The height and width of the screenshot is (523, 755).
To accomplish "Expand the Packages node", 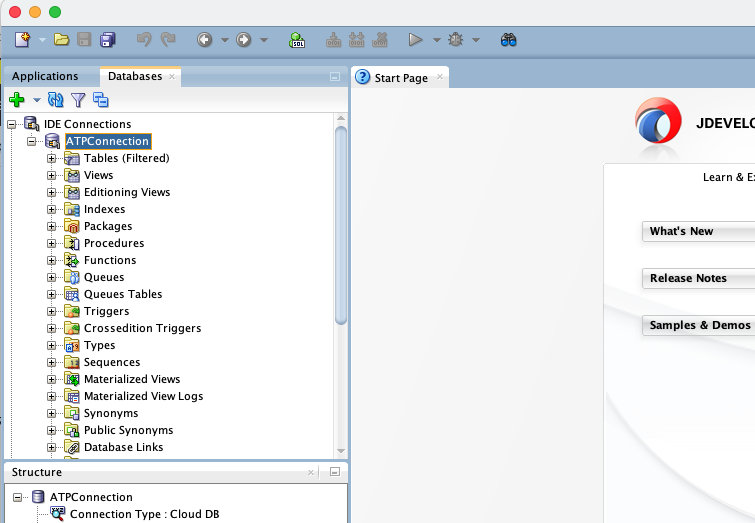I will pyautogui.click(x=52, y=226).
